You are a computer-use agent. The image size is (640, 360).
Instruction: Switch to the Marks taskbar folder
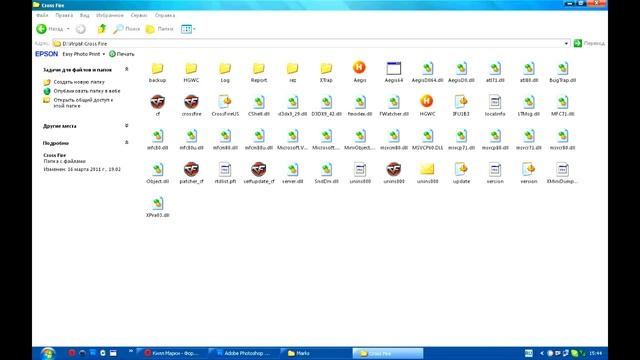pyautogui.click(x=316, y=353)
